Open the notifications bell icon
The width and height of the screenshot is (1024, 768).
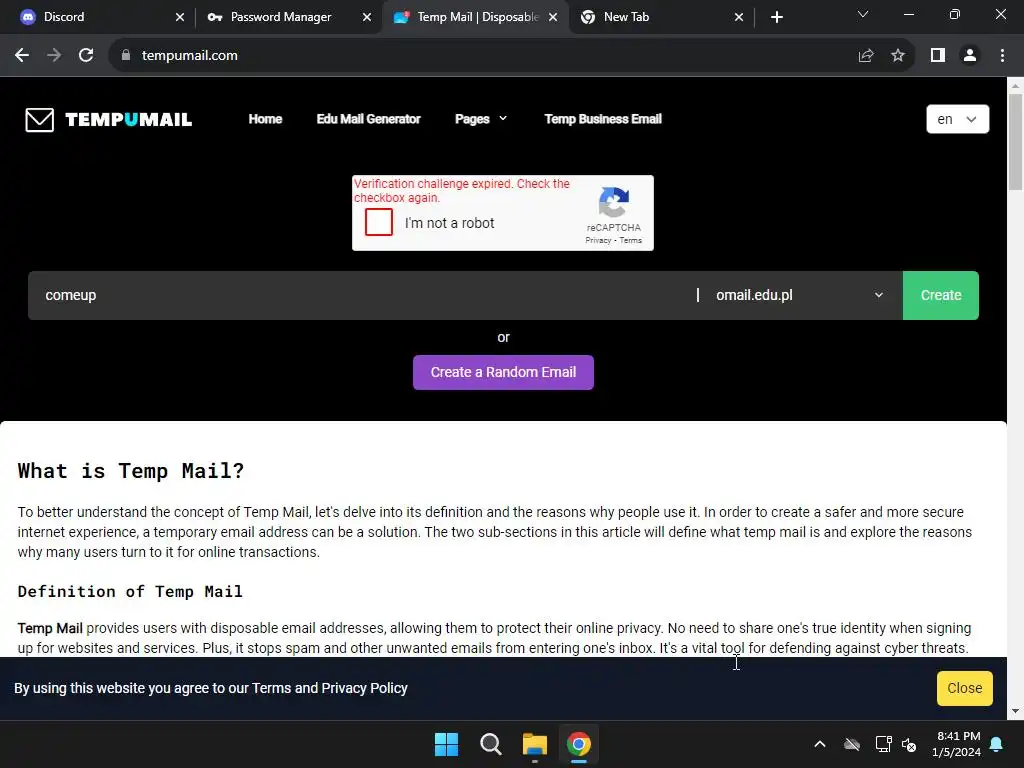pyautogui.click(x=997, y=744)
